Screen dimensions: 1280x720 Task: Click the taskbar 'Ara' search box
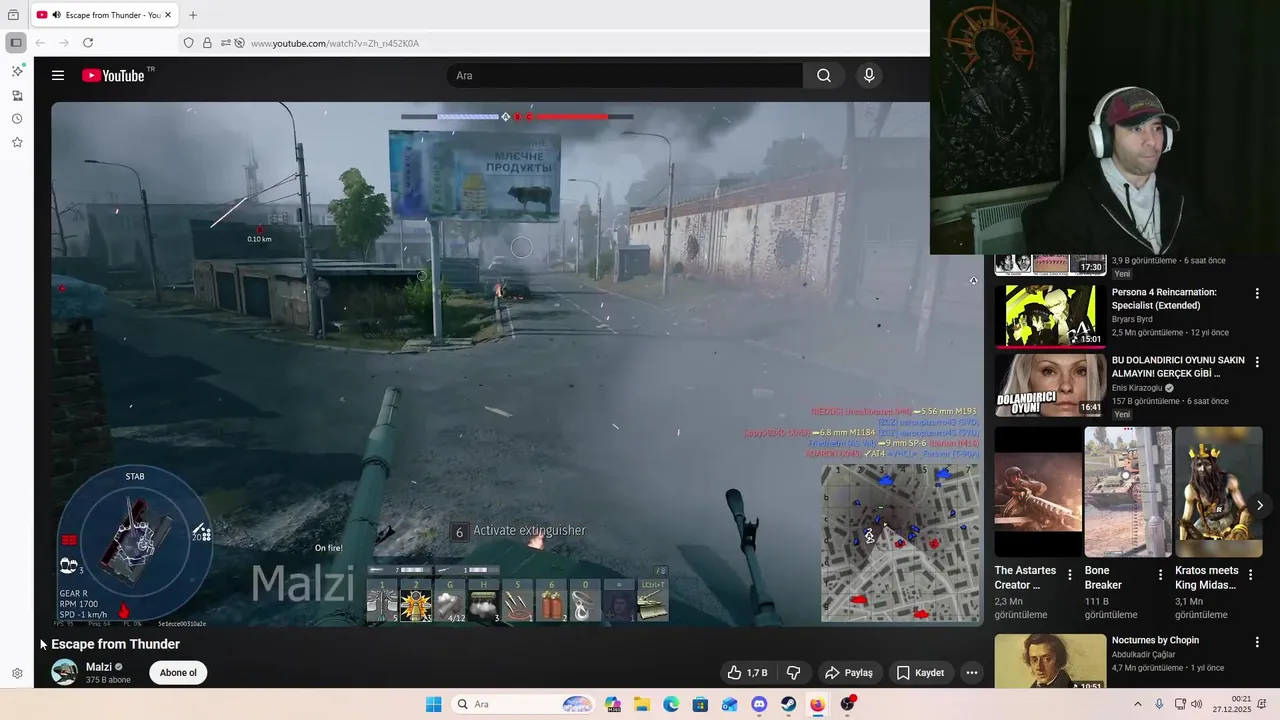523,704
